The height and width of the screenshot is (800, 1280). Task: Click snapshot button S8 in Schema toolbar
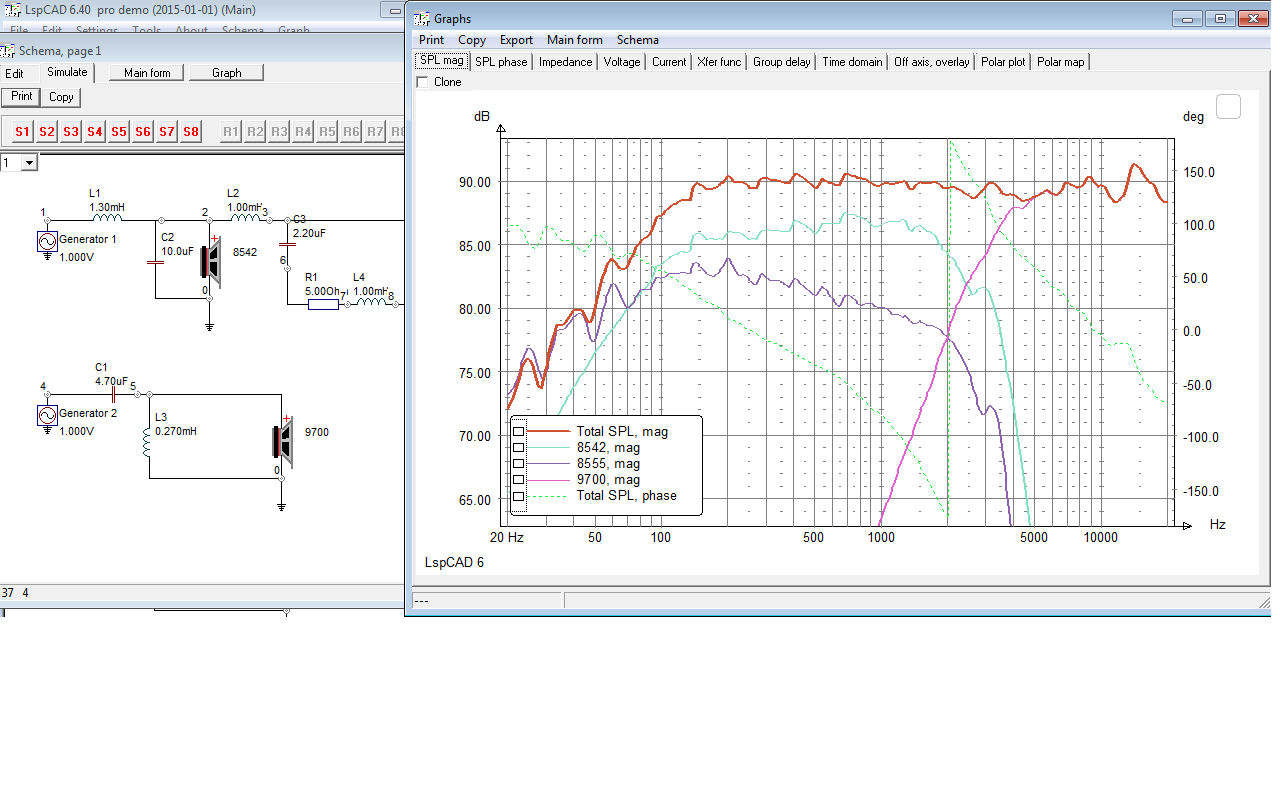190,131
